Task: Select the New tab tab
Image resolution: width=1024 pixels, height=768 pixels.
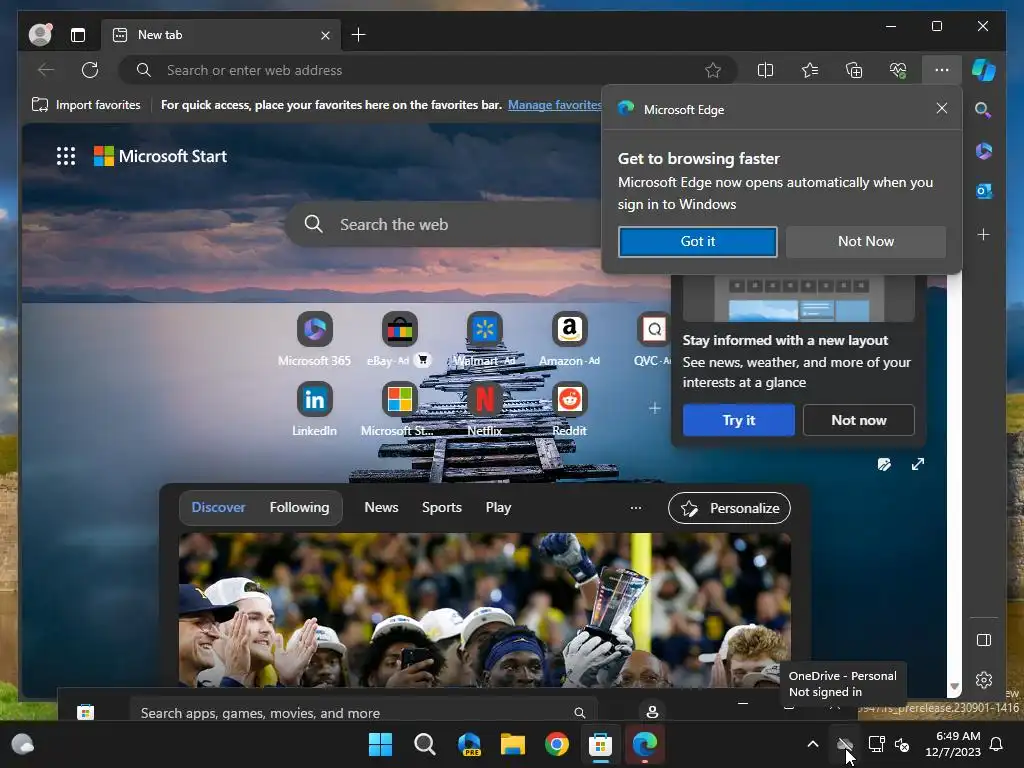Action: click(221, 35)
